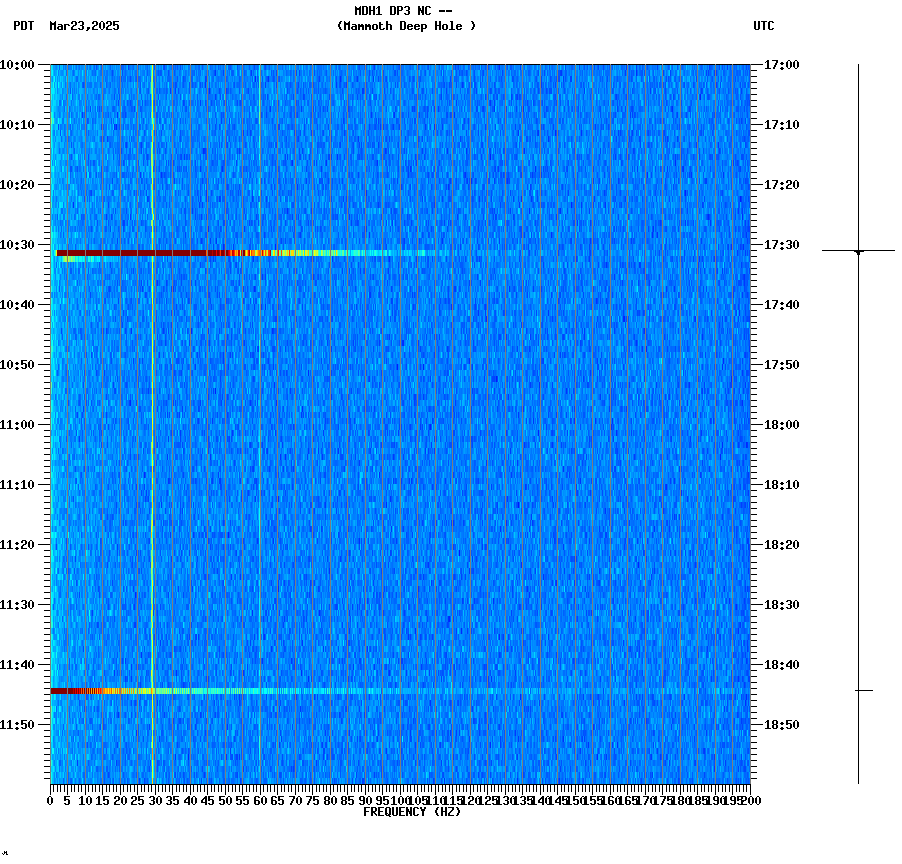
Task: Click the Mammoth Deep Hole subtitle text
Action: (407, 27)
